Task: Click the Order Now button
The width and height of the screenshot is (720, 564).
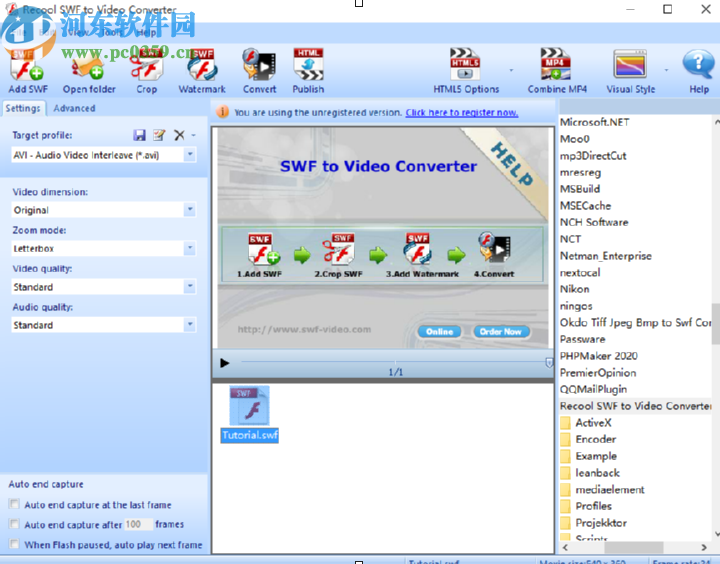Action: pos(501,332)
